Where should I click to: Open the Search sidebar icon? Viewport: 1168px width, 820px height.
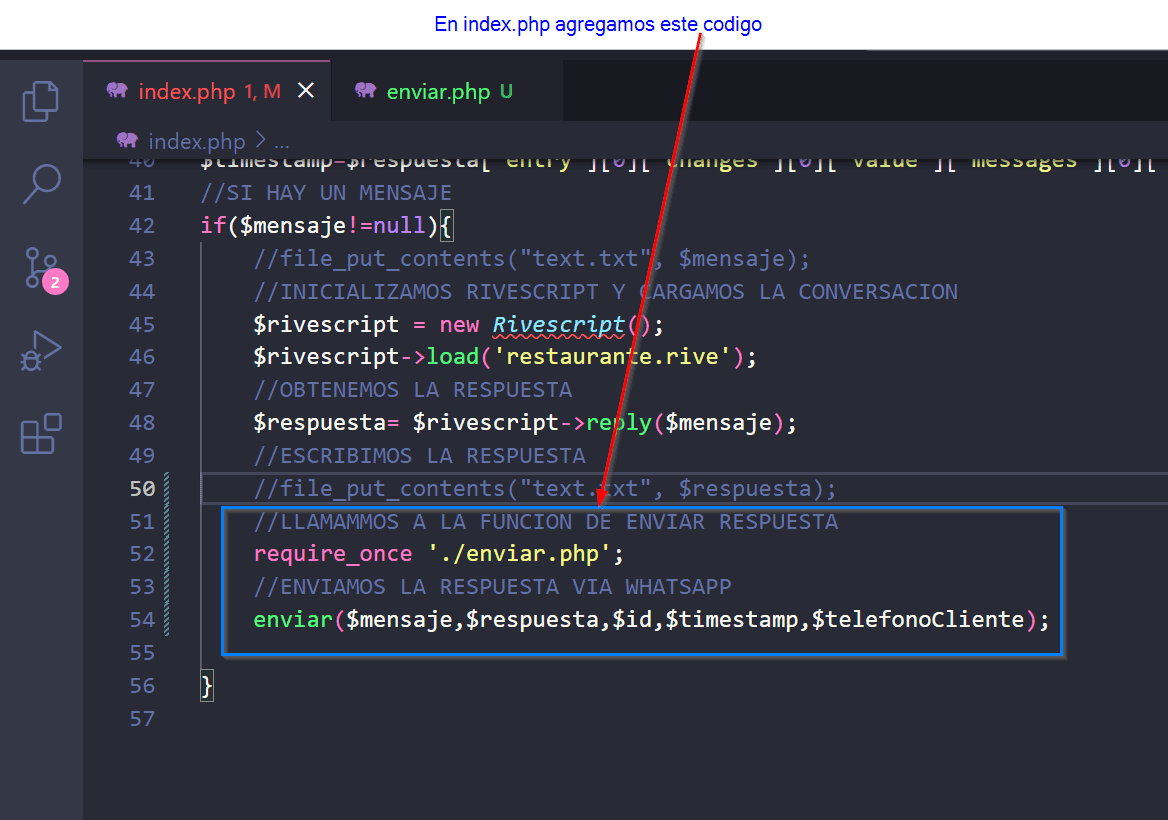pos(41,184)
